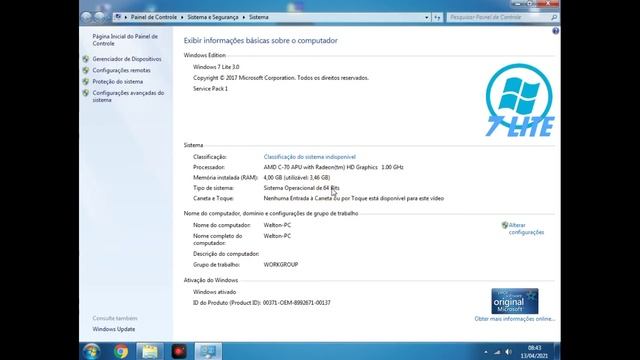This screenshot has width=640, height=360.
Task: Open Obter mais informações online link
Action: coord(514,319)
